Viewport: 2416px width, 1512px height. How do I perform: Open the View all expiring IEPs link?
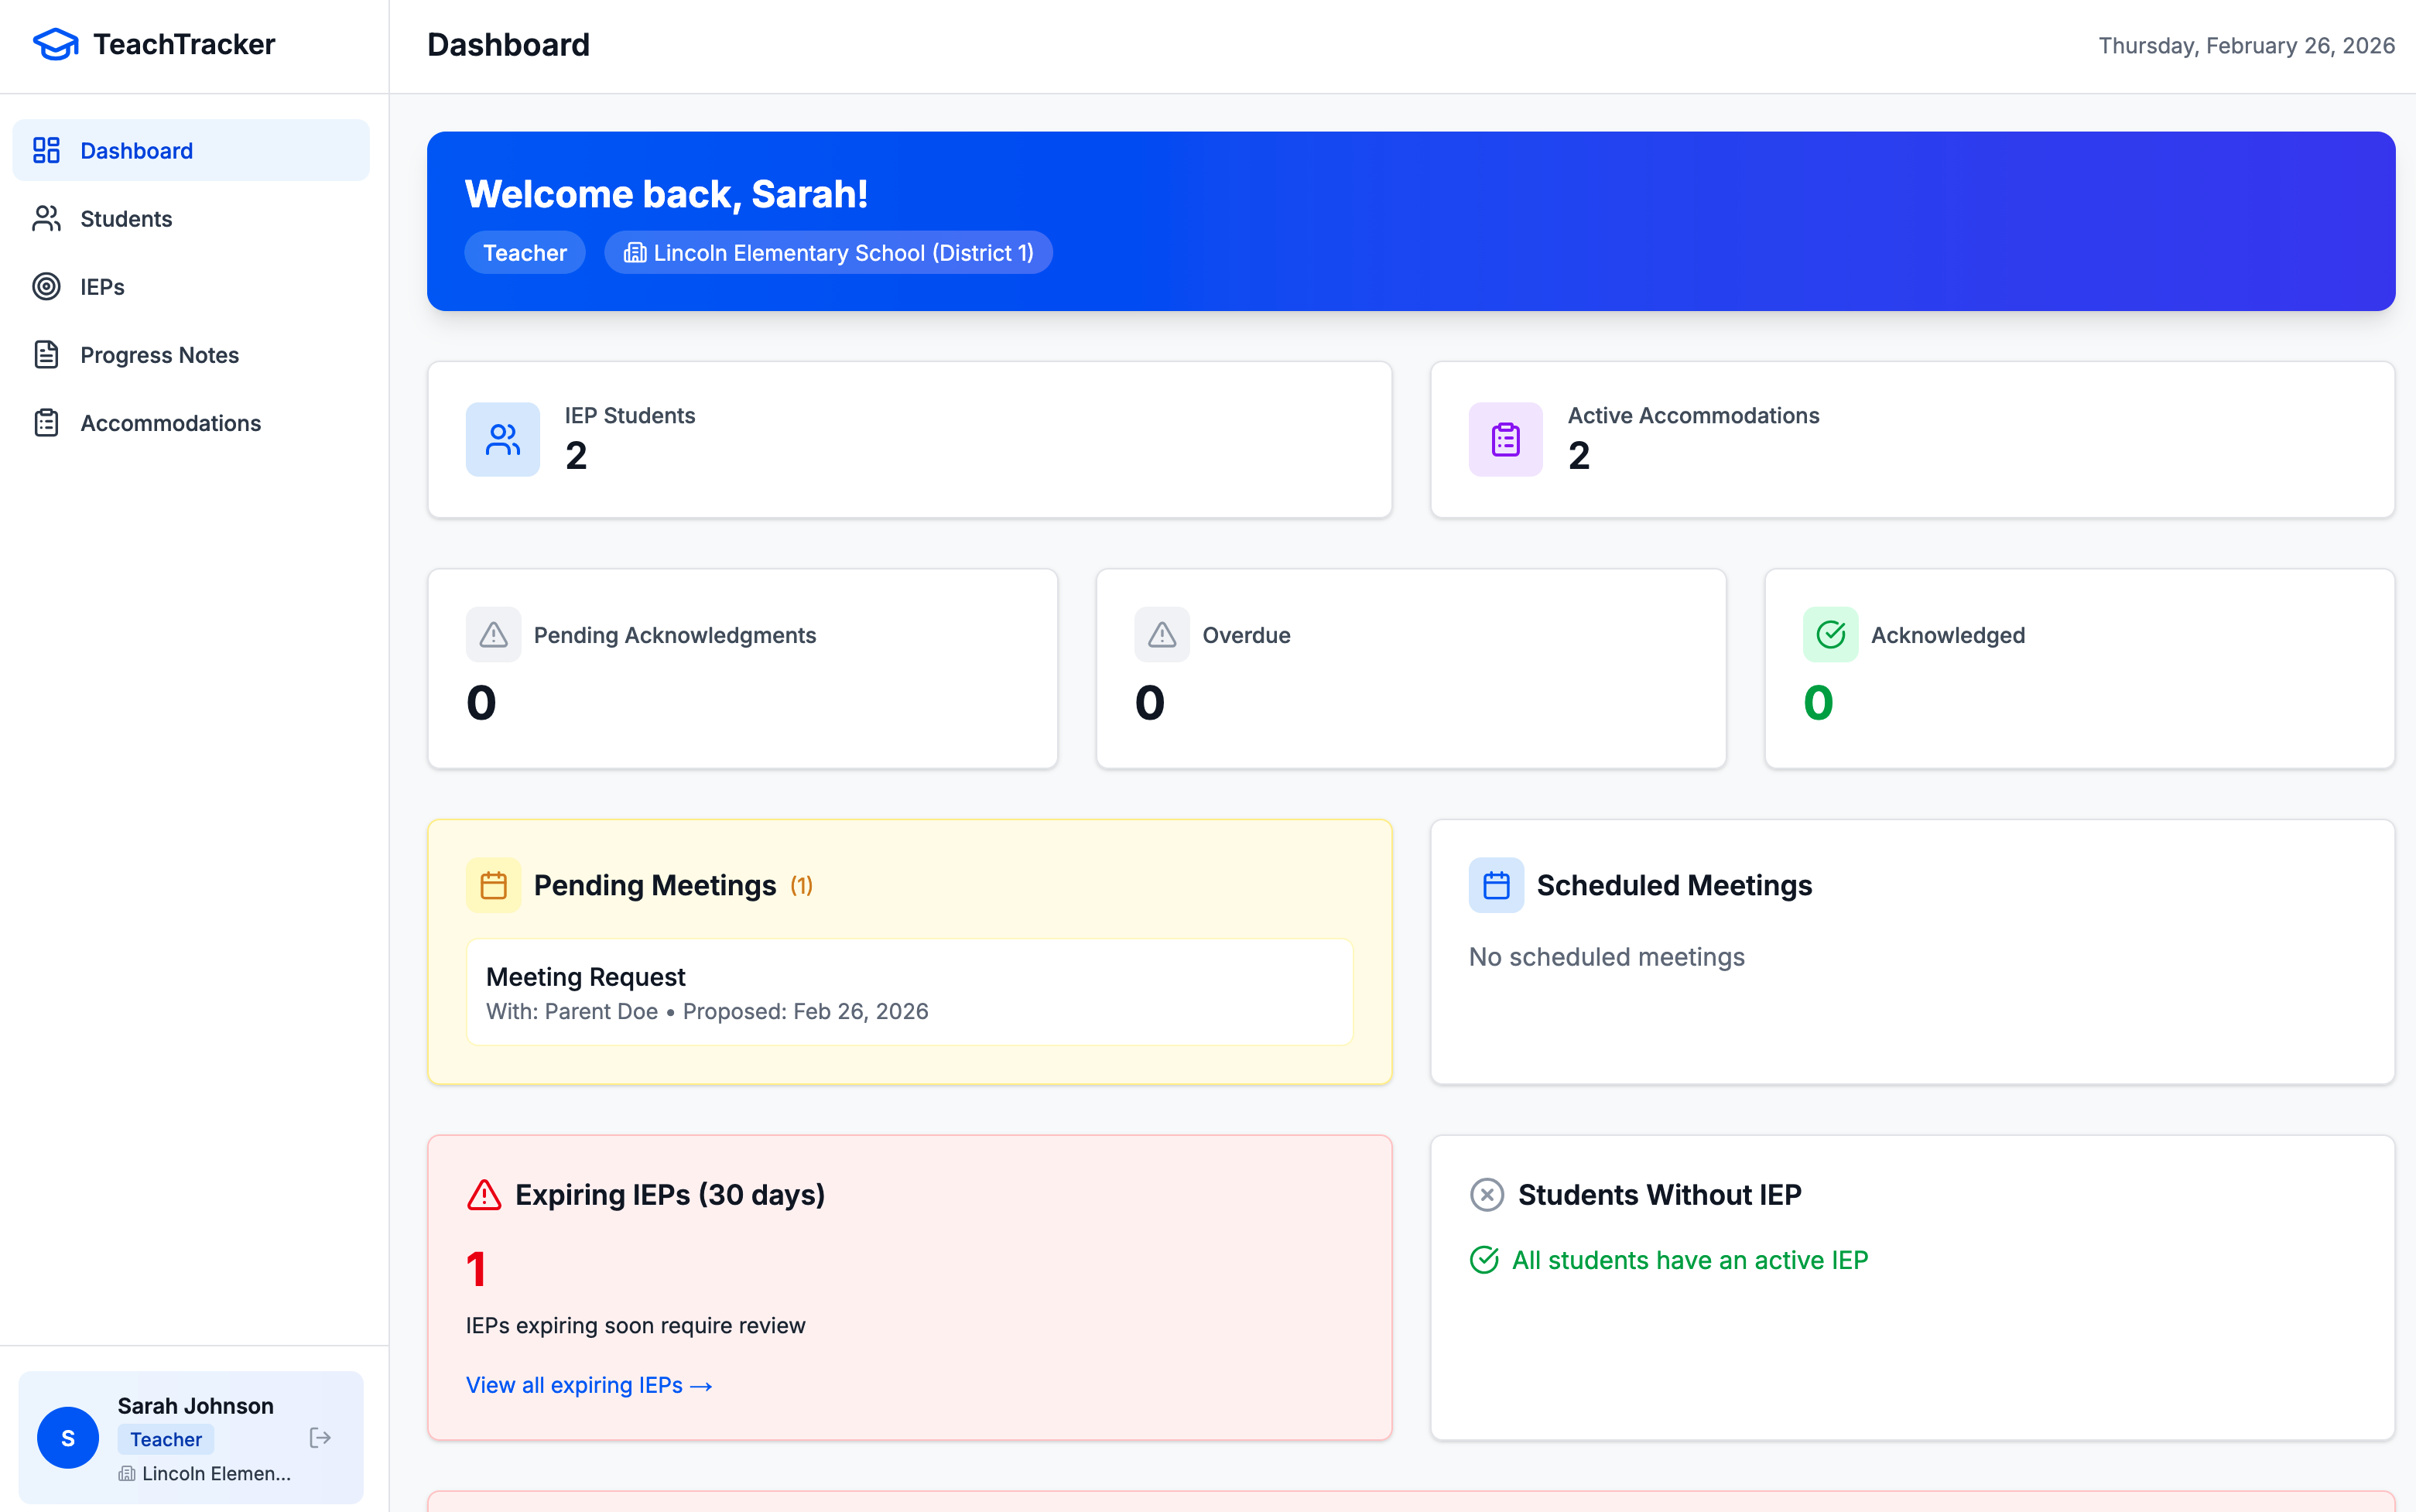pos(588,1384)
